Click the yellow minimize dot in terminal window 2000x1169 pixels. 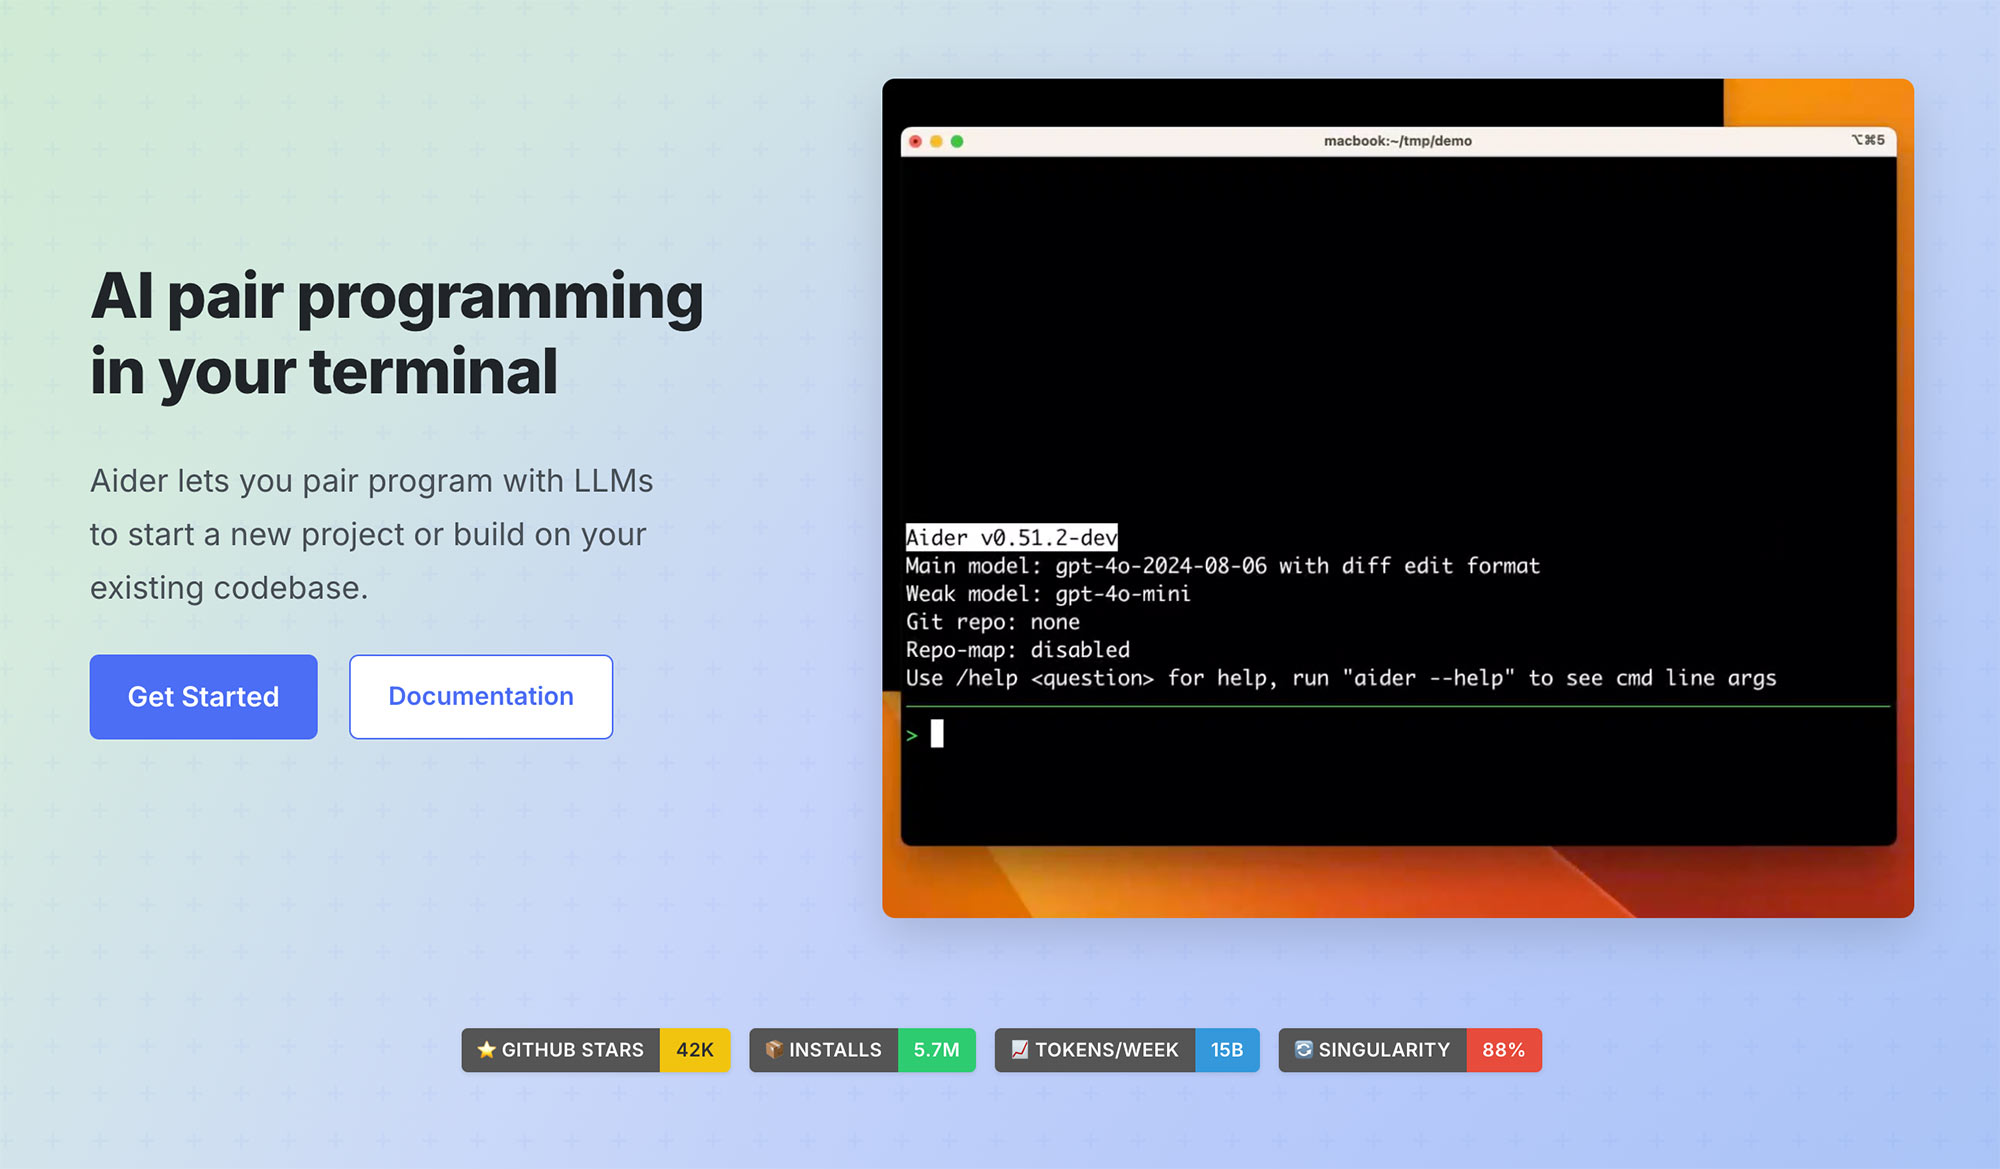tap(936, 141)
